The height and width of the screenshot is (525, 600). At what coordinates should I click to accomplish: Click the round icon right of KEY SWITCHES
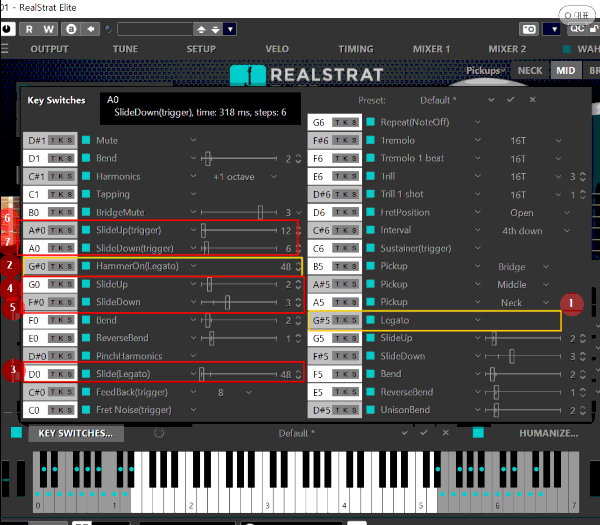pos(159,433)
